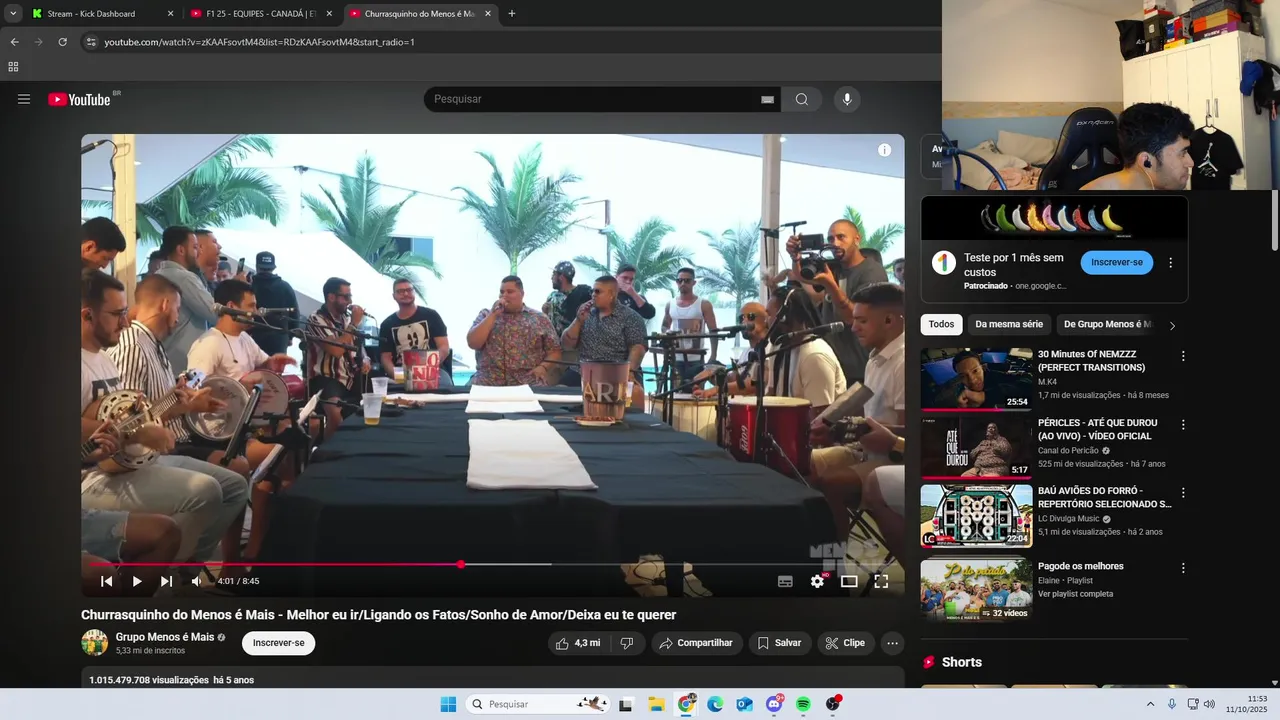This screenshot has width=1280, height=720.
Task: Open more actions ellipsis below video
Action: pyautogui.click(x=893, y=643)
